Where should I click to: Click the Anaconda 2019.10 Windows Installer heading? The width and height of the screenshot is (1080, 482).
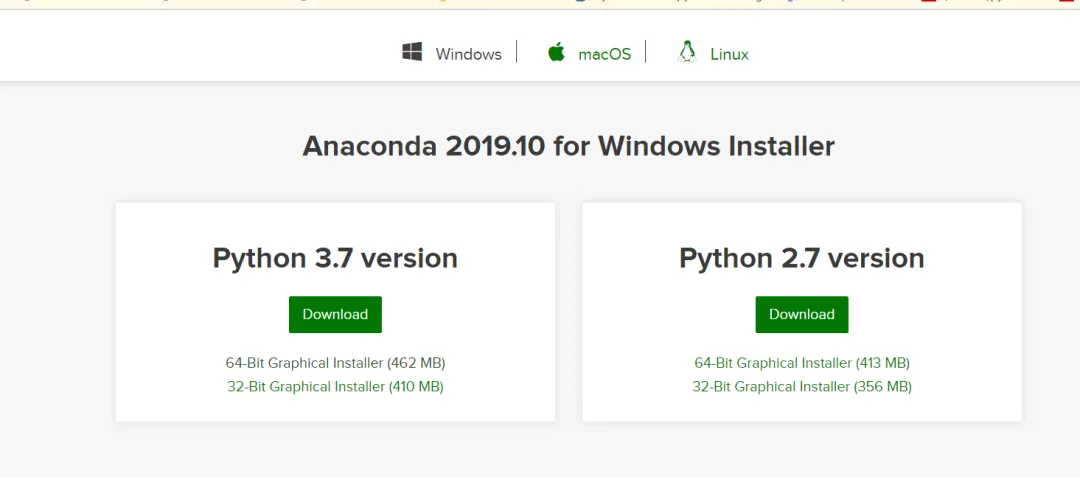point(568,146)
